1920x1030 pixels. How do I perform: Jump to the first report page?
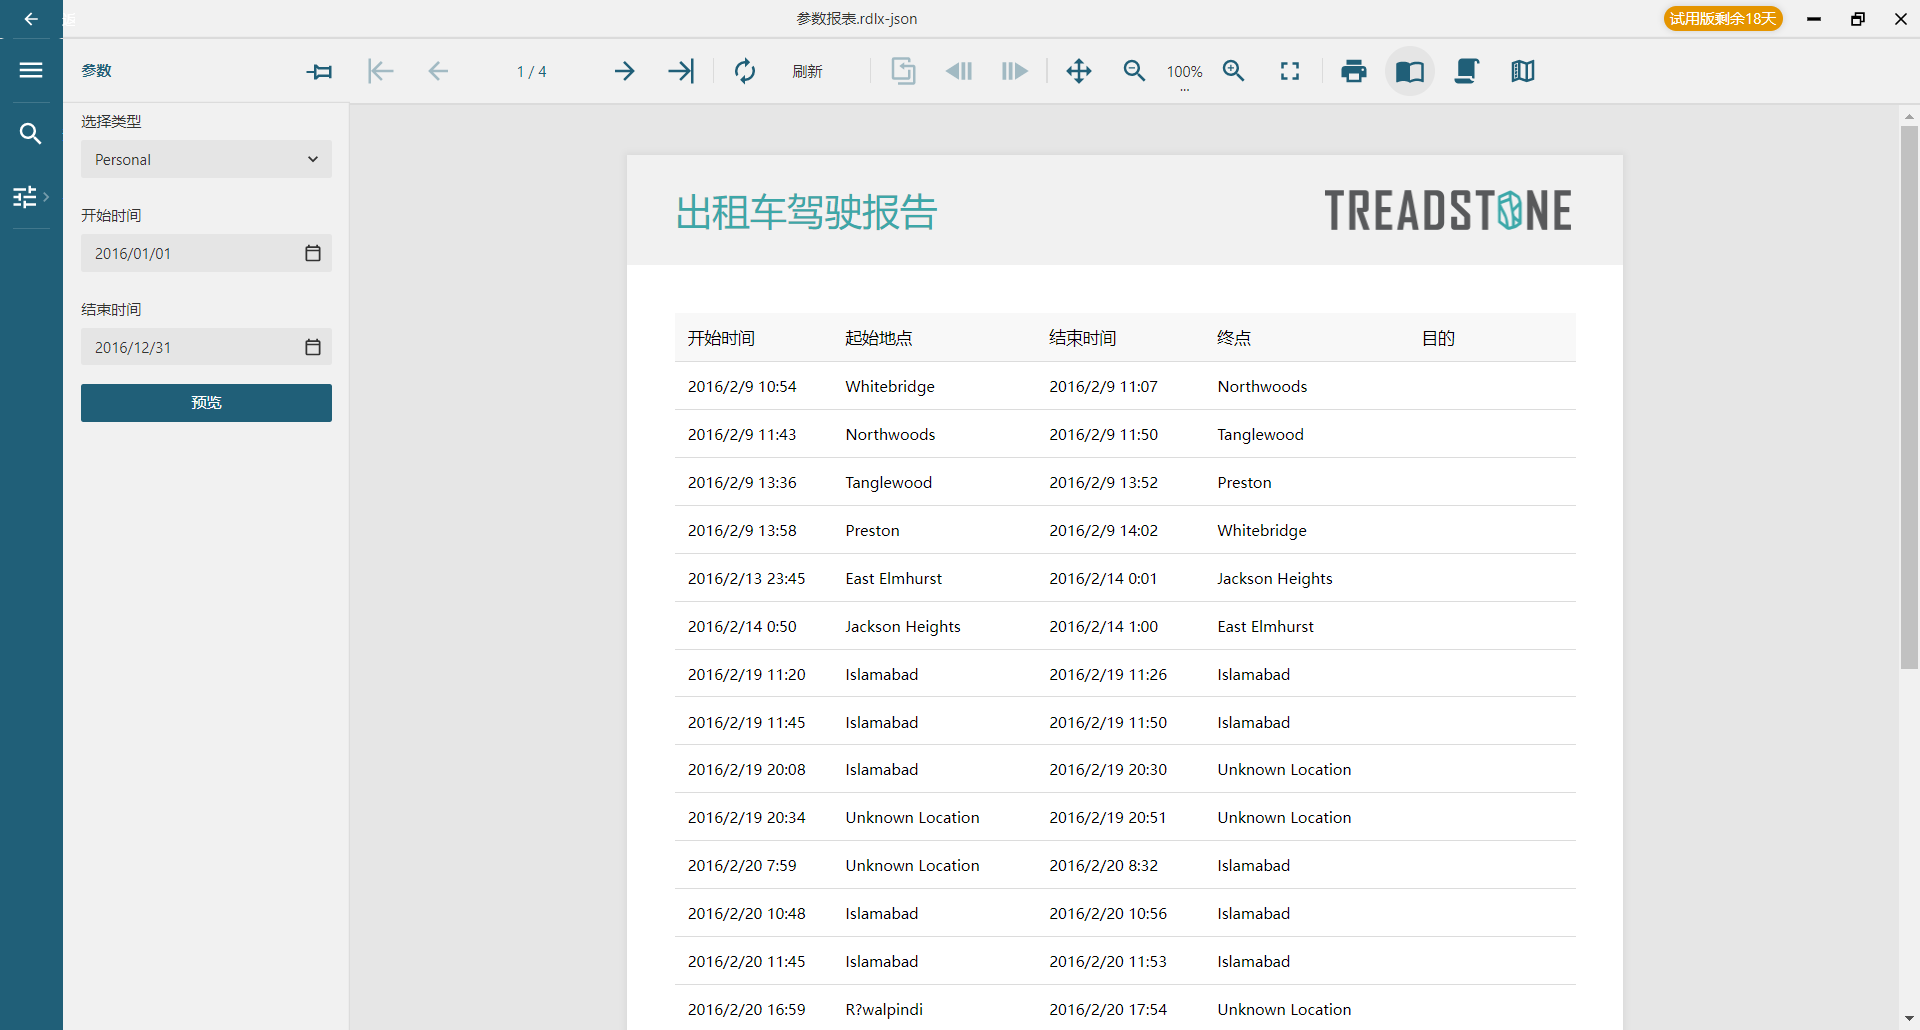click(x=379, y=71)
